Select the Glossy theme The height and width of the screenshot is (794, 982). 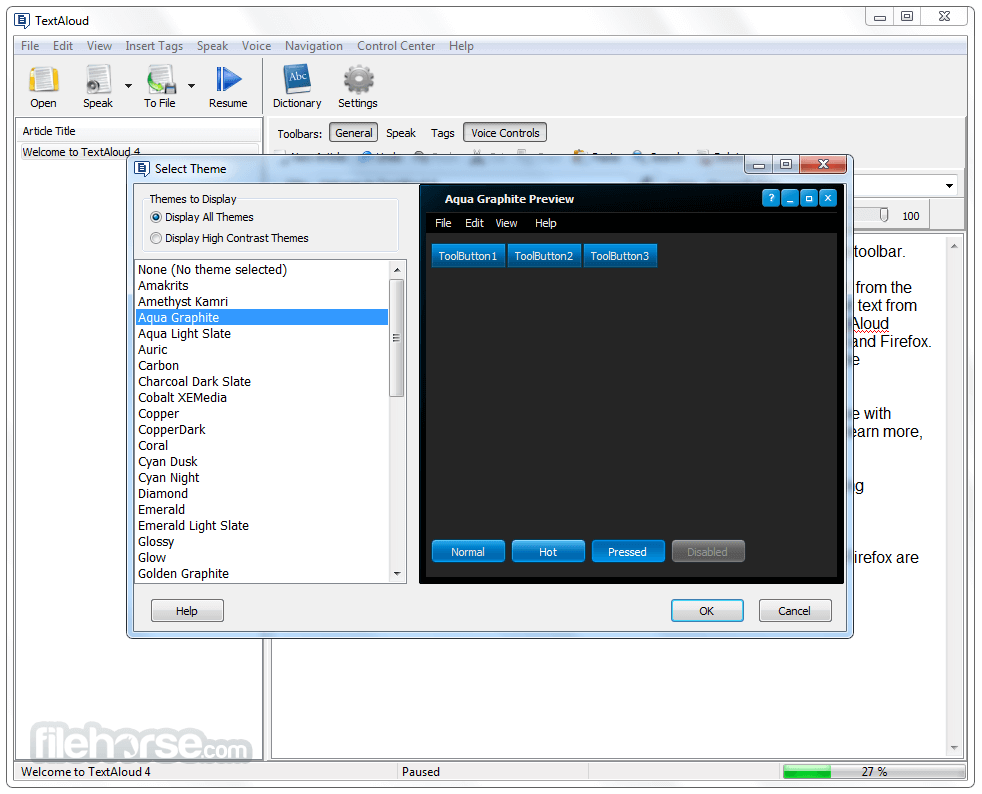[262, 542]
